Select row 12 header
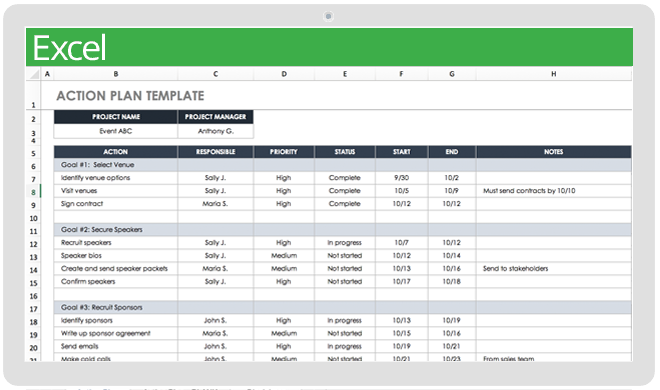This screenshot has width=660, height=390. pos(33,244)
